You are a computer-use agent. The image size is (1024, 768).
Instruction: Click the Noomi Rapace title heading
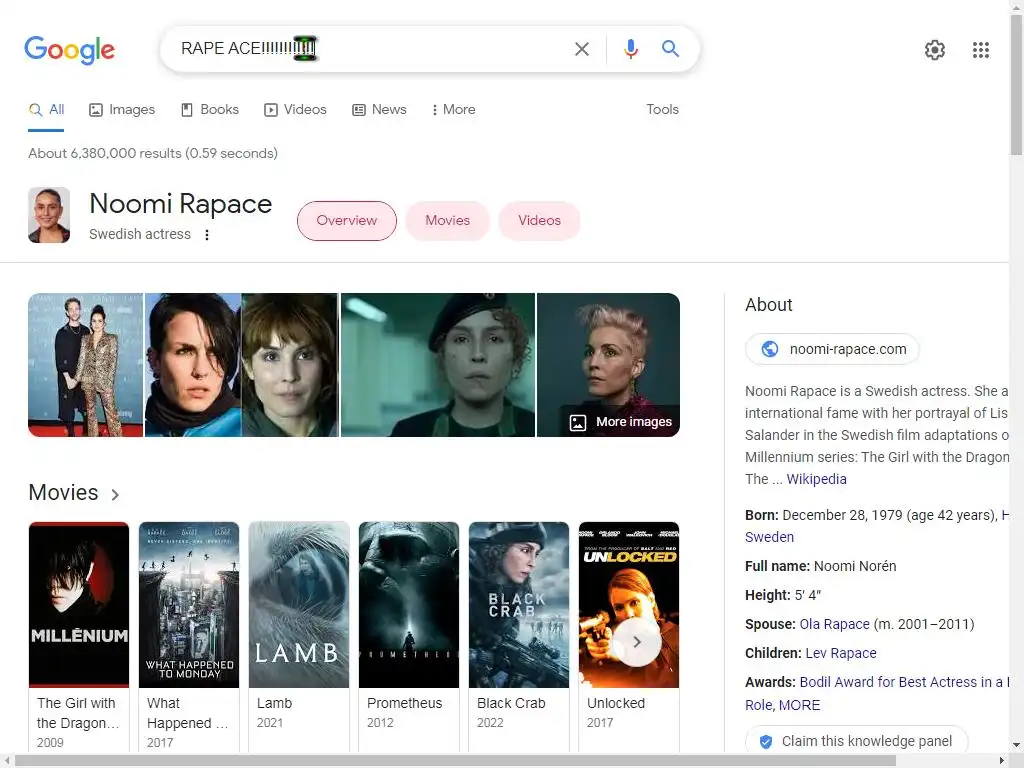[x=180, y=204]
